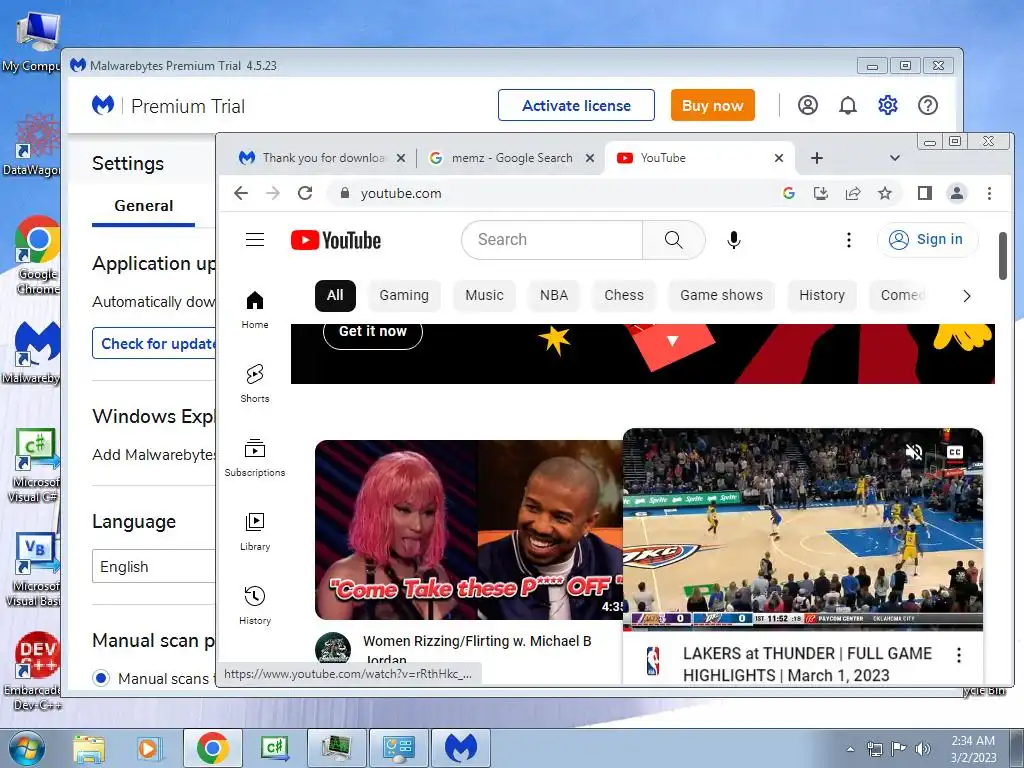The width and height of the screenshot is (1024, 768).
Task: Click Chrome forward arrow
Action: [x=273, y=193]
